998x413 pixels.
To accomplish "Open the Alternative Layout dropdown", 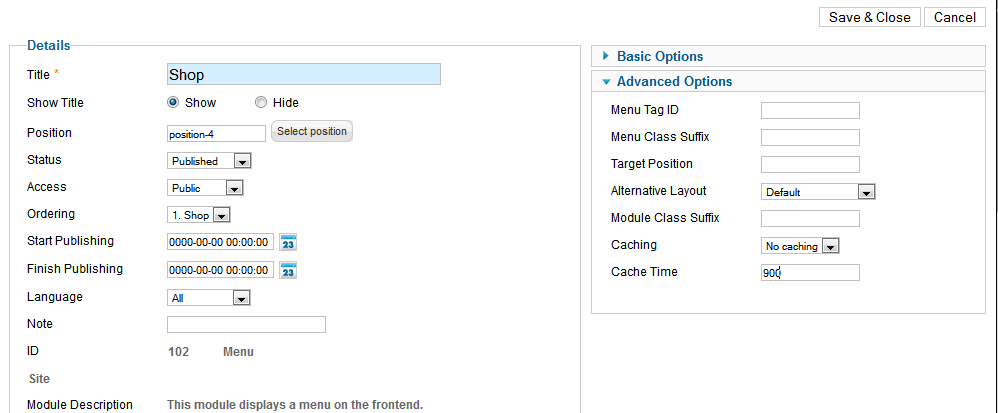I will click(x=818, y=192).
